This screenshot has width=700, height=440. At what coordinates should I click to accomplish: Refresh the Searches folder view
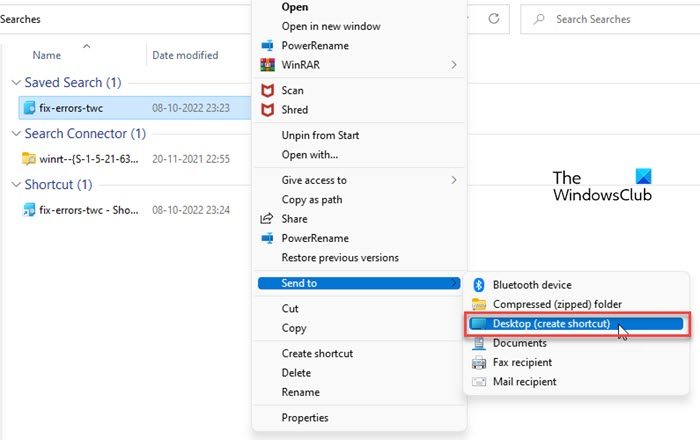tap(494, 19)
